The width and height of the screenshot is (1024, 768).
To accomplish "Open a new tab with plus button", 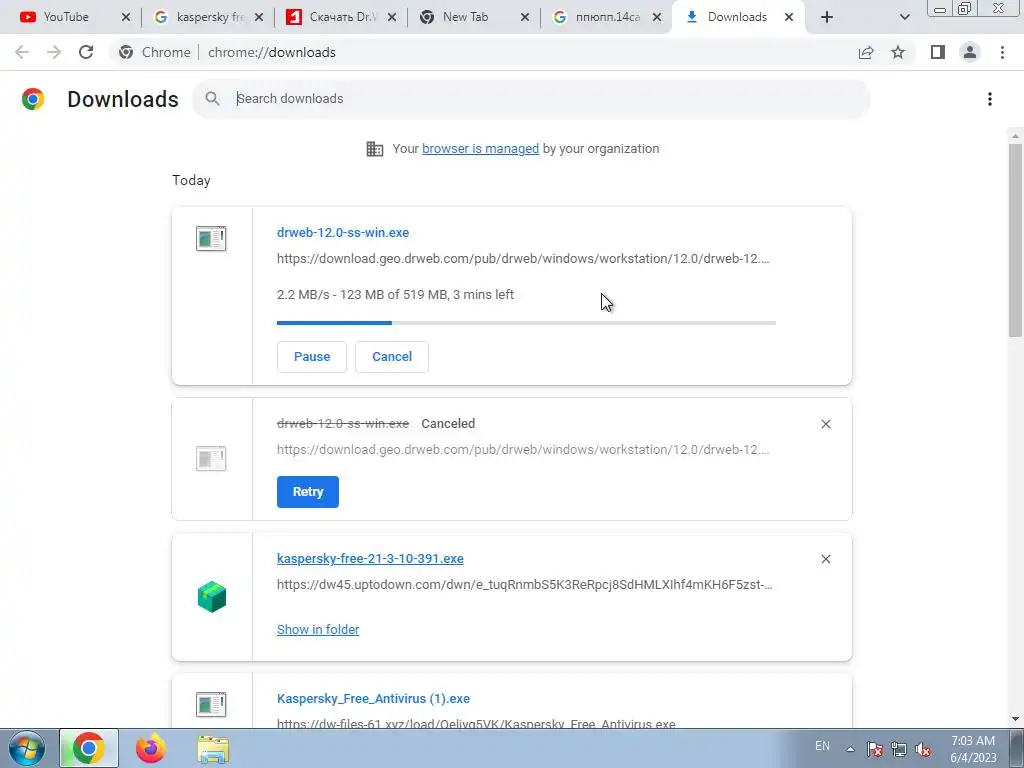I will tap(827, 17).
